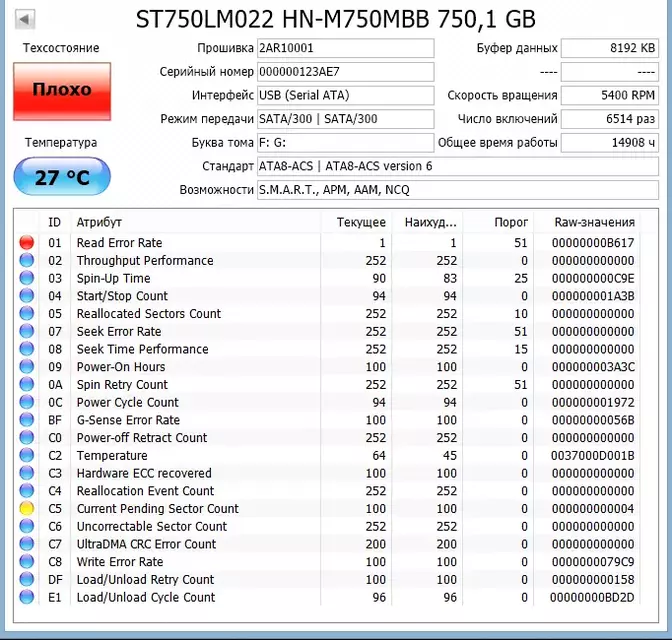672x640 pixels.
Task: Click the blue status dot for Spin Retry Count
Action: tap(27, 384)
